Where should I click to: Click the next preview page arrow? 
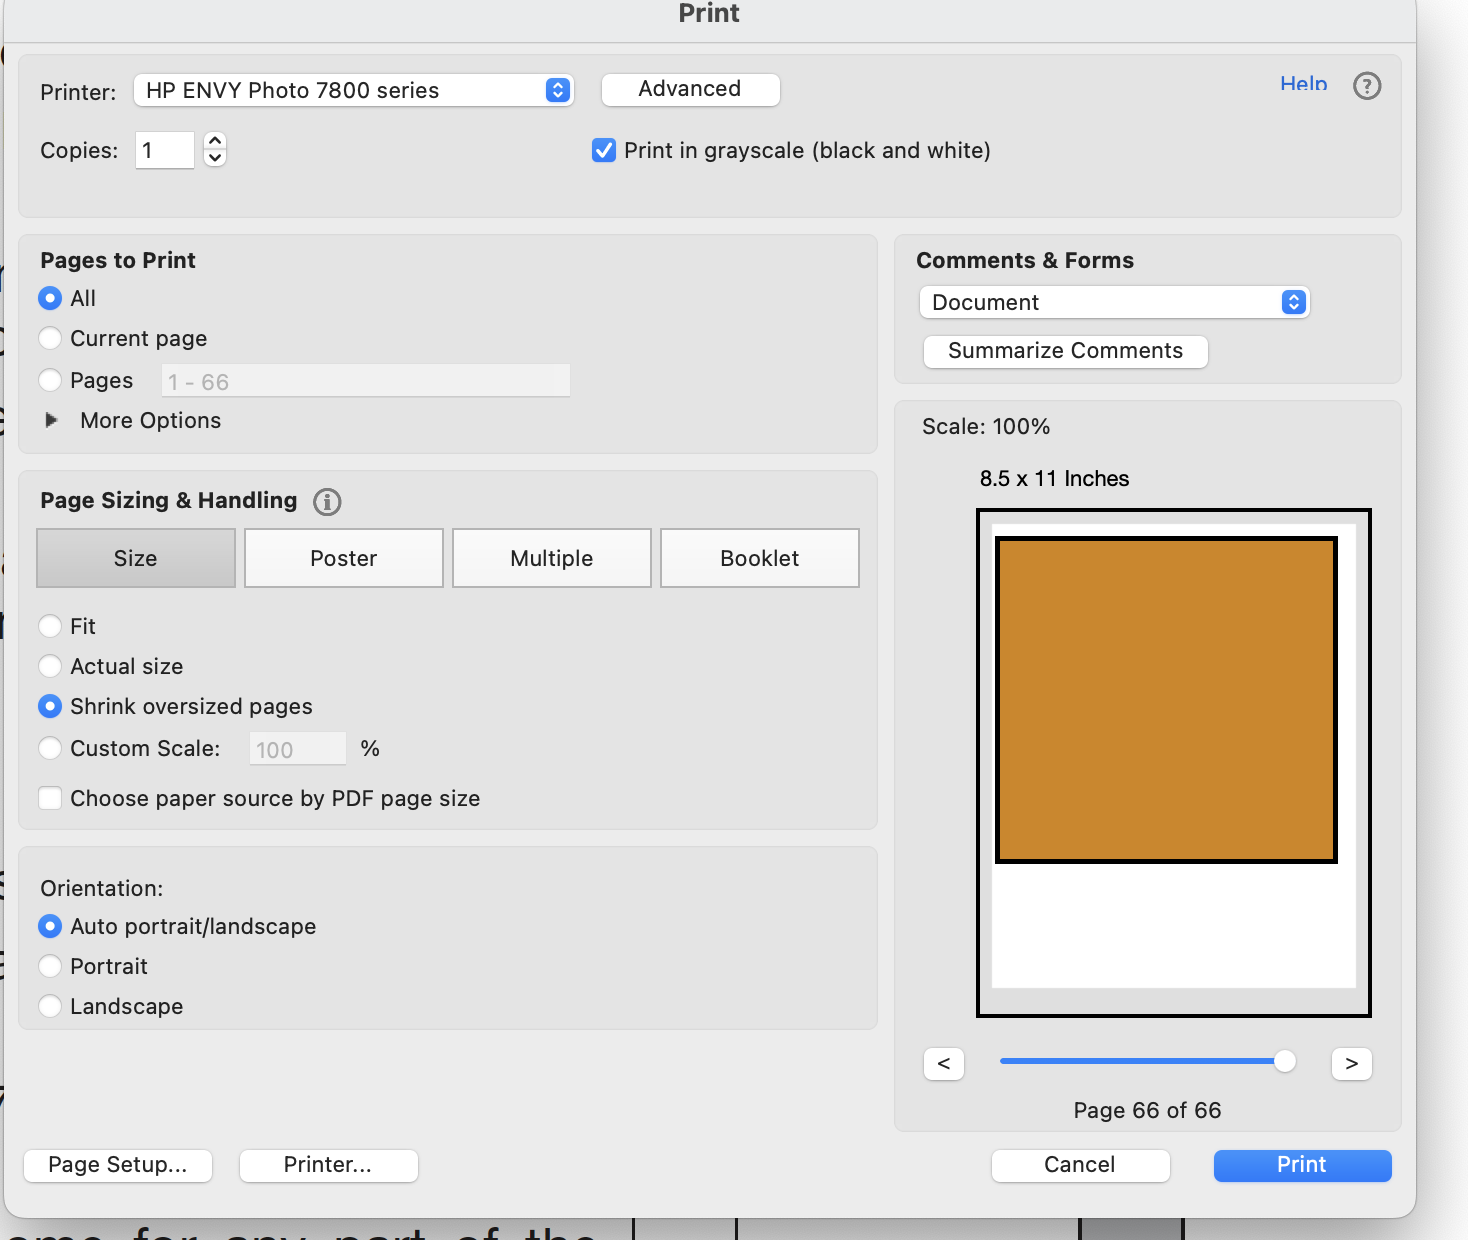pyautogui.click(x=1351, y=1063)
